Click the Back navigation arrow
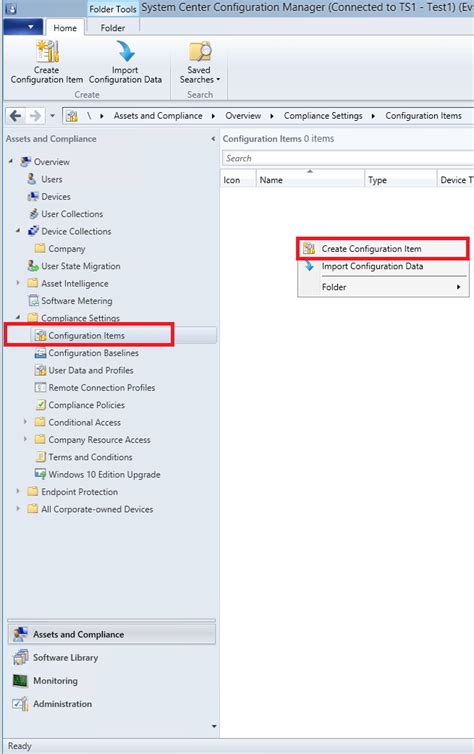Viewport: 474px width, 754px height. click(15, 116)
